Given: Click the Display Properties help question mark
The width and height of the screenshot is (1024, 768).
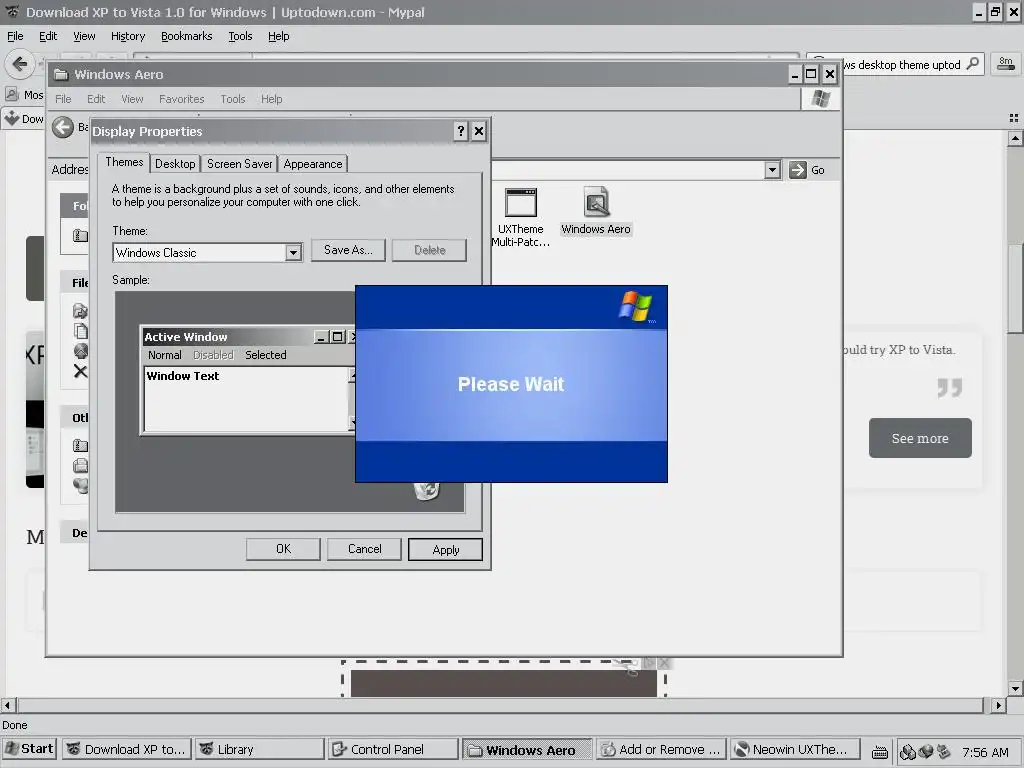Looking at the screenshot, I should point(460,131).
